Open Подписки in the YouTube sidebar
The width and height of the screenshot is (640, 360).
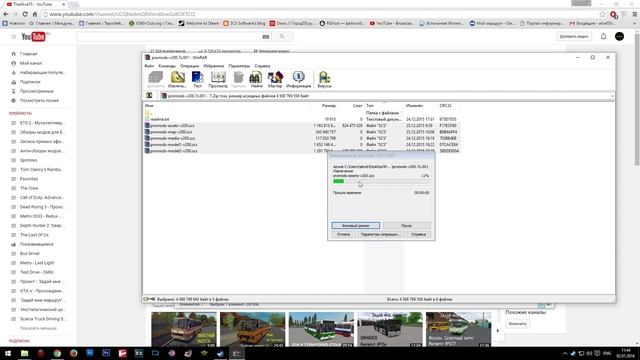(x=30, y=82)
